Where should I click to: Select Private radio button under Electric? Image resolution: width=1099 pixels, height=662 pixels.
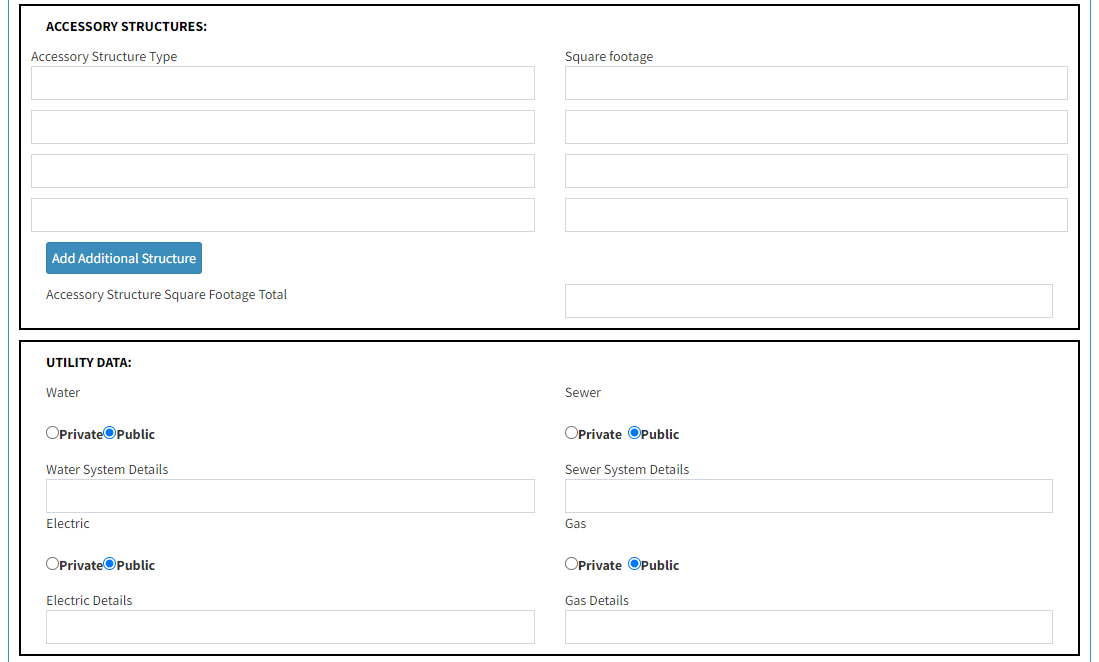[53, 564]
